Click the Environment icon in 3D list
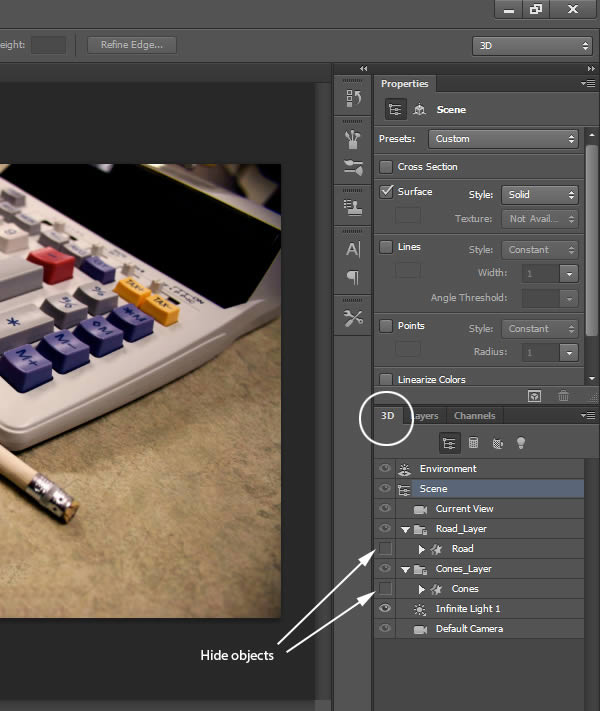600x711 pixels. pos(405,469)
